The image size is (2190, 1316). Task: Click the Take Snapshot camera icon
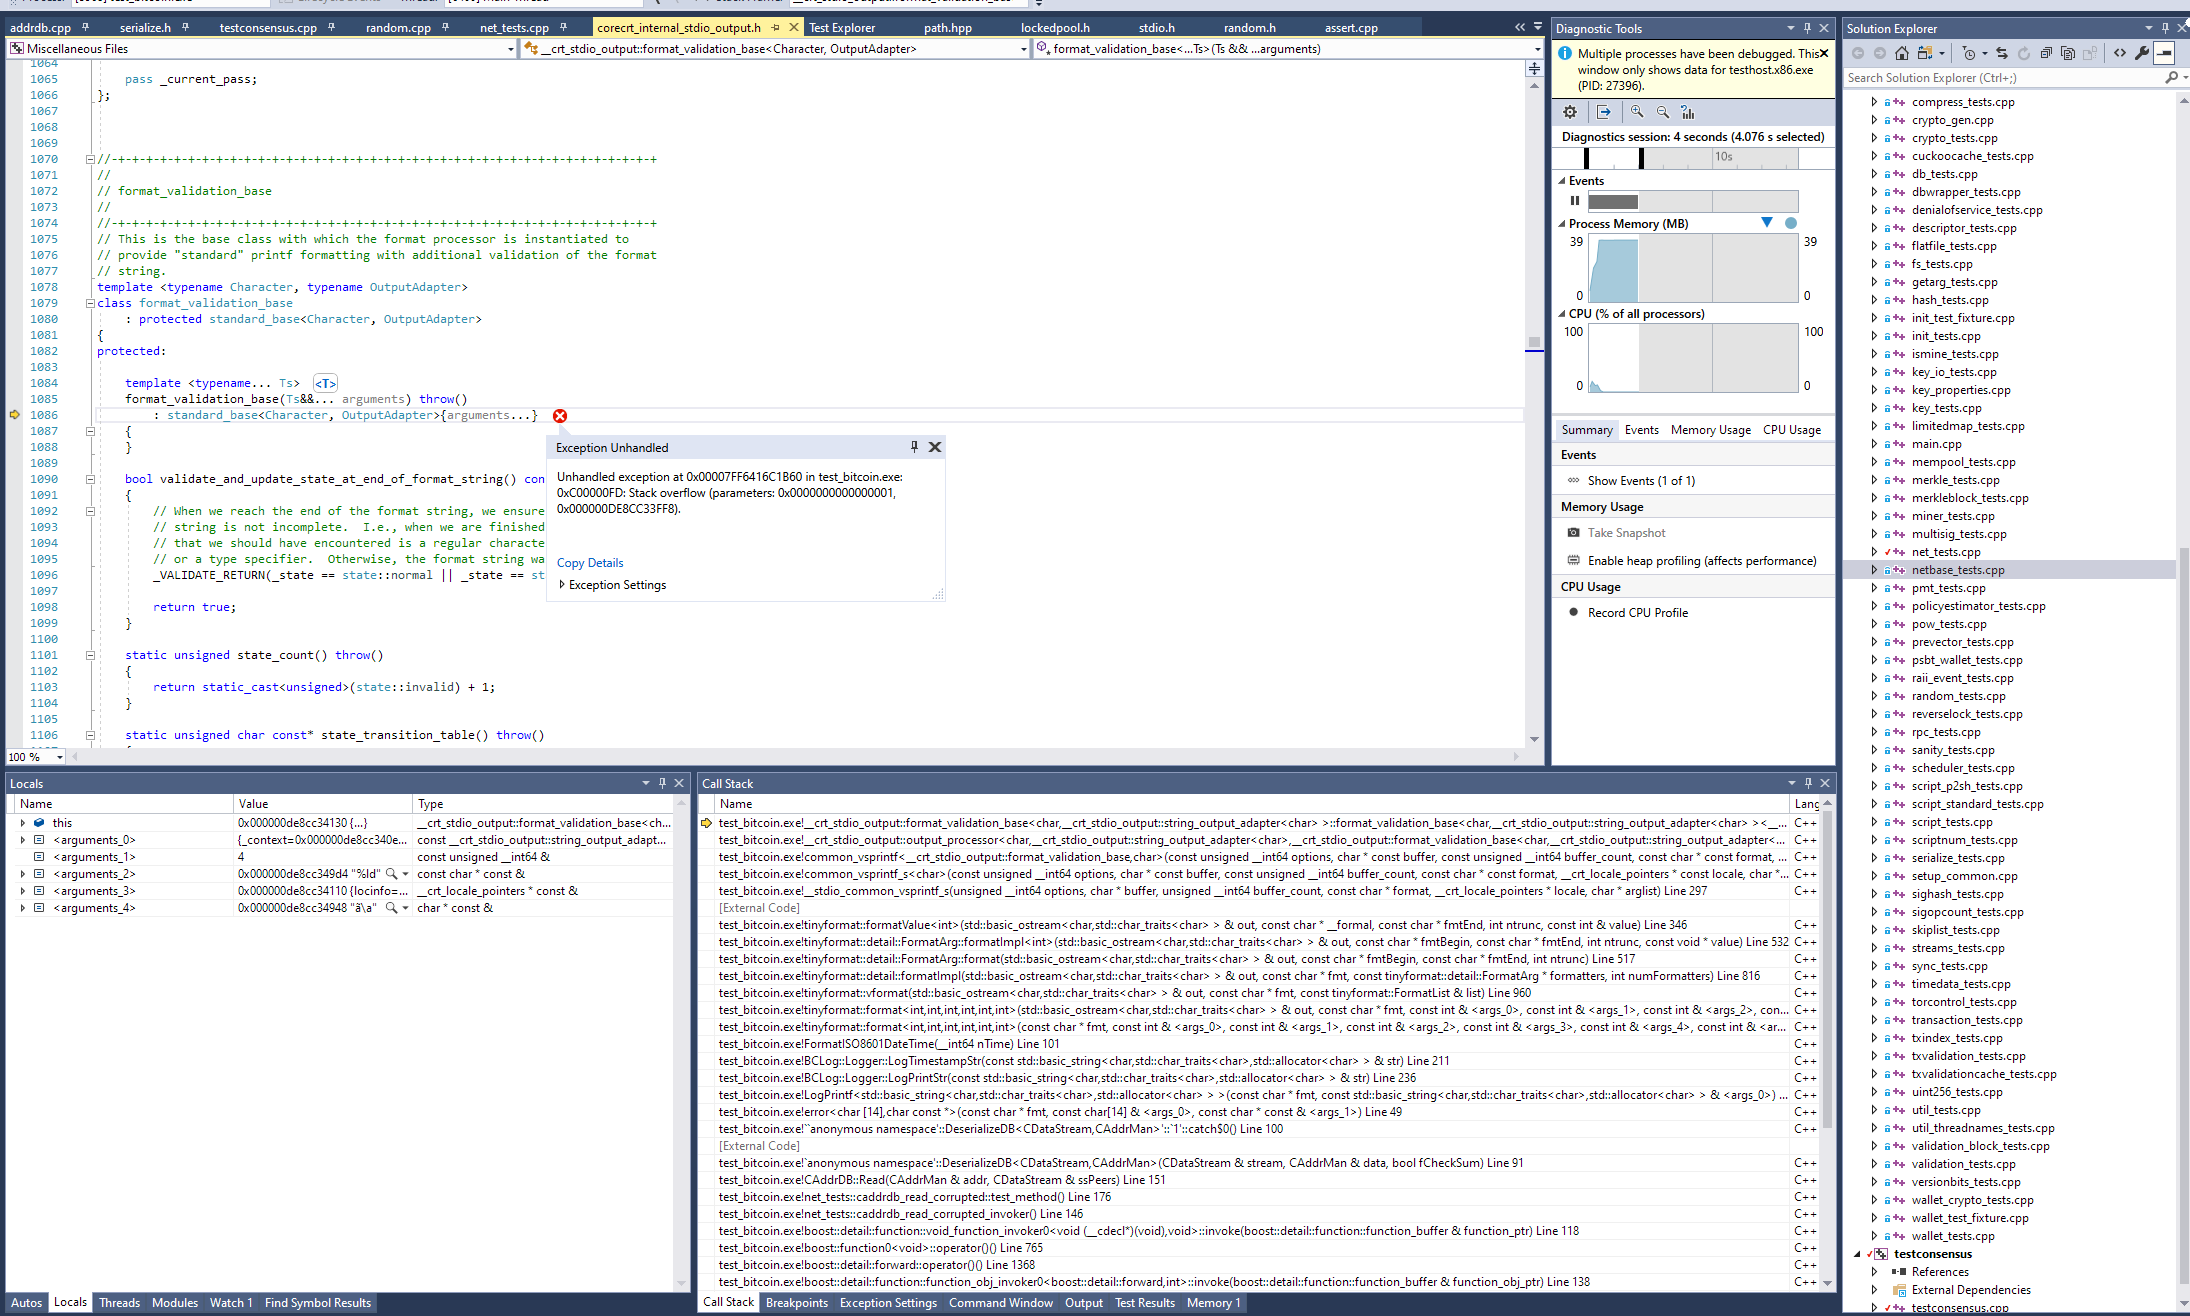1573,533
